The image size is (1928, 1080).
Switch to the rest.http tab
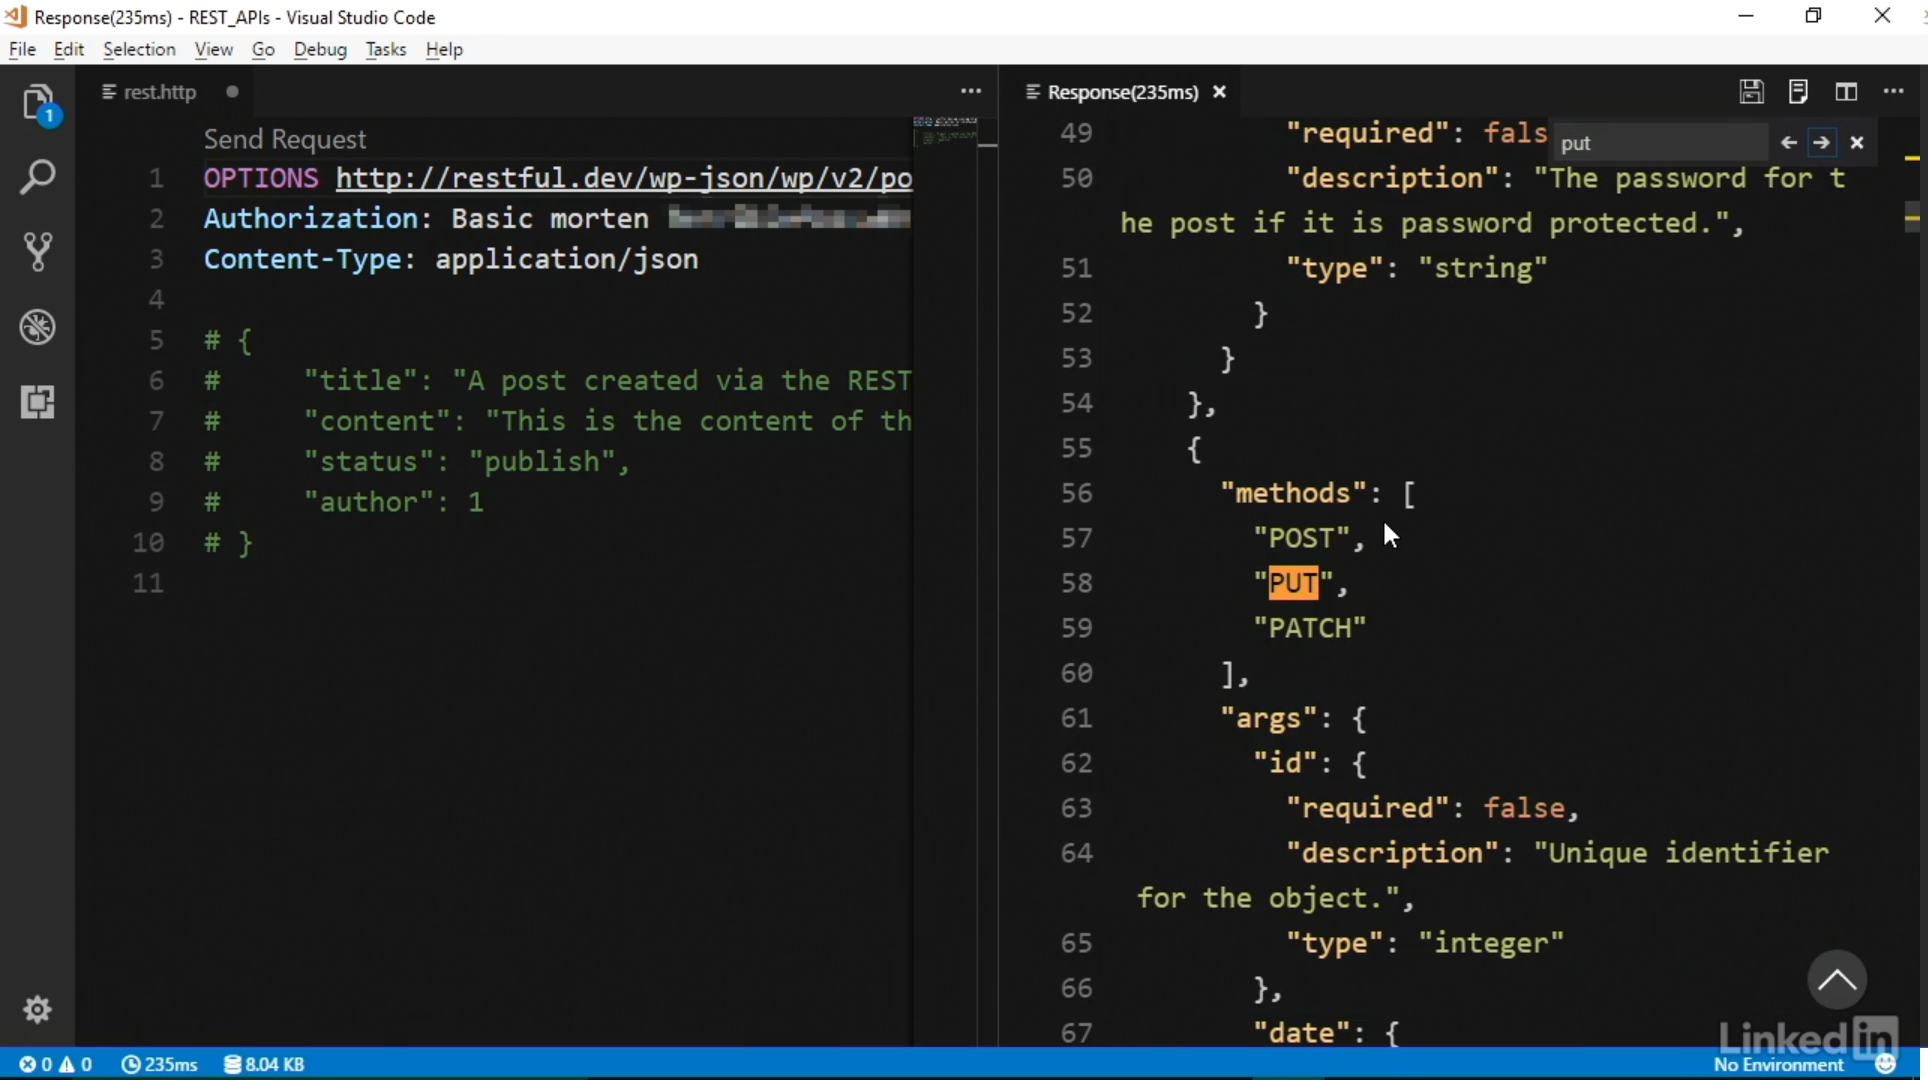click(160, 92)
